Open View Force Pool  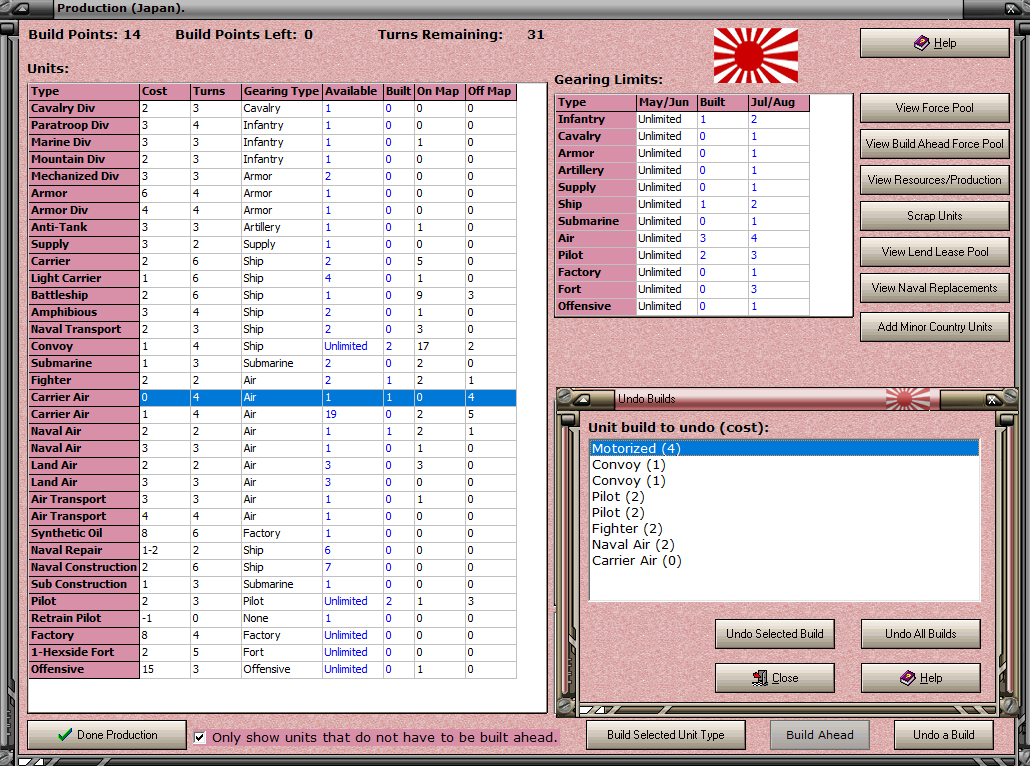(934, 108)
